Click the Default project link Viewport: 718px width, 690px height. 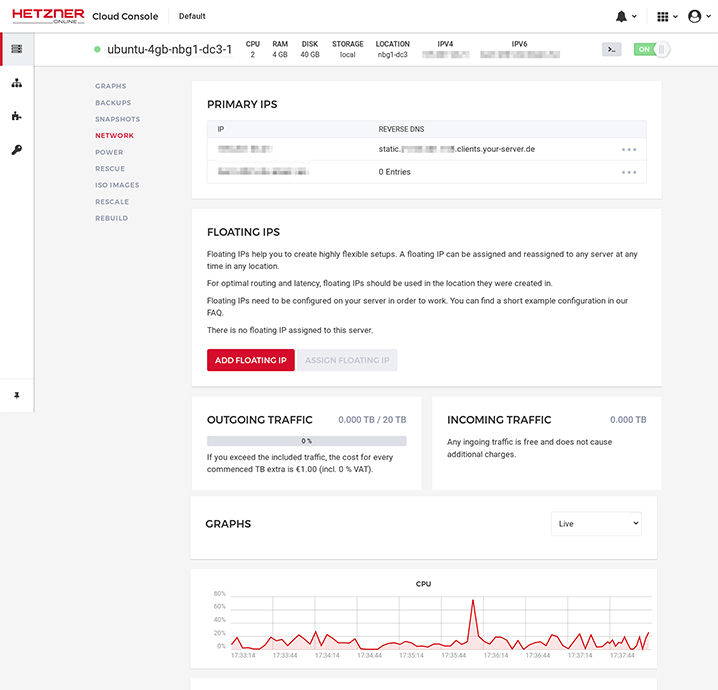(x=192, y=16)
